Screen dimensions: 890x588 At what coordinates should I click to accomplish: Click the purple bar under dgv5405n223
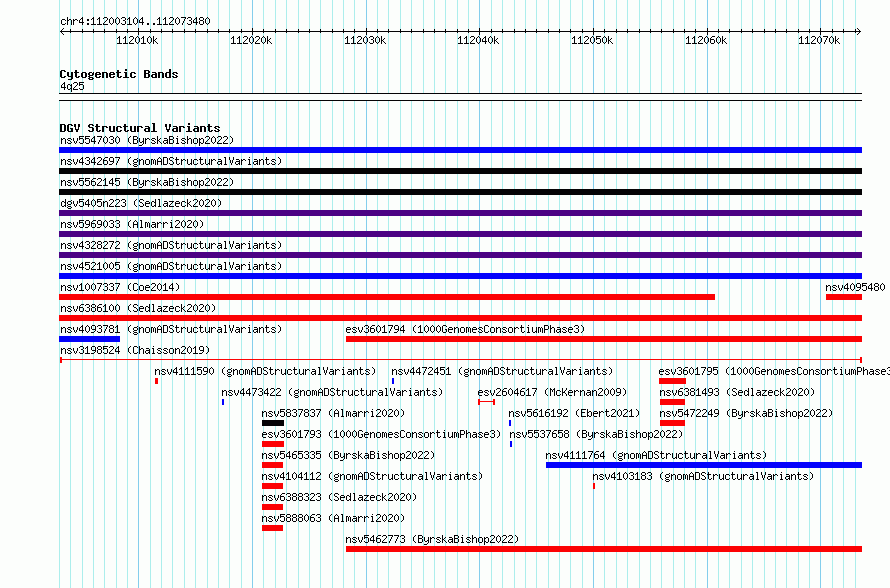pos(460,213)
